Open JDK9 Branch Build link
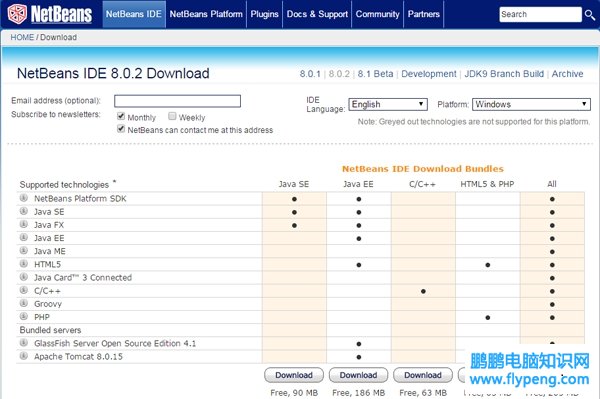The image size is (600, 399). (504, 74)
